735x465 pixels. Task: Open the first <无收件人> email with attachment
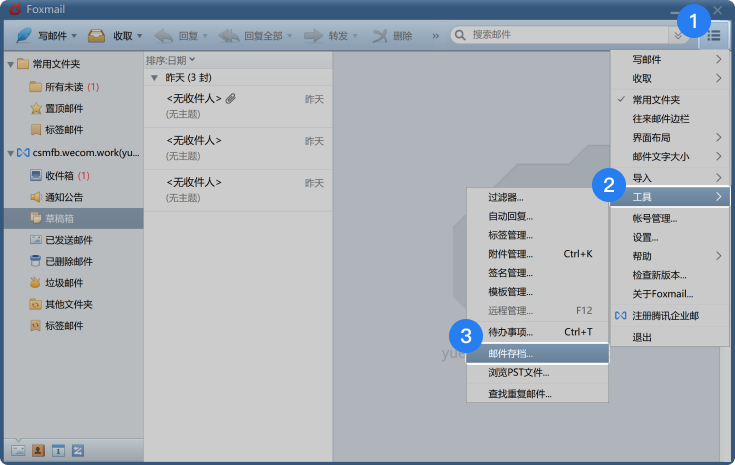coord(238,106)
